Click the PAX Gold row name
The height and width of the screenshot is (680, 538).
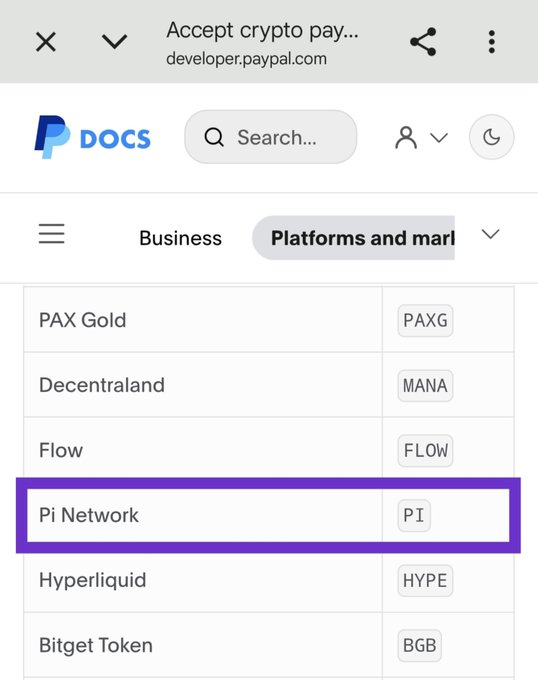pyautogui.click(x=82, y=320)
